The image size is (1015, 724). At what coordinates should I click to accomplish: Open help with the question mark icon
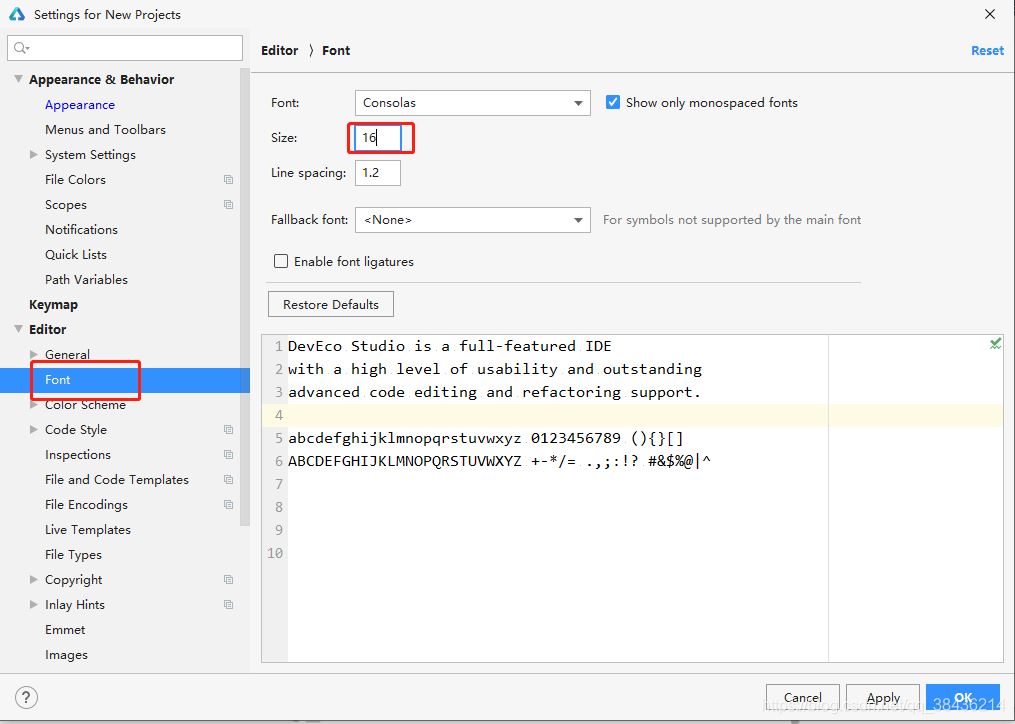(x=26, y=697)
